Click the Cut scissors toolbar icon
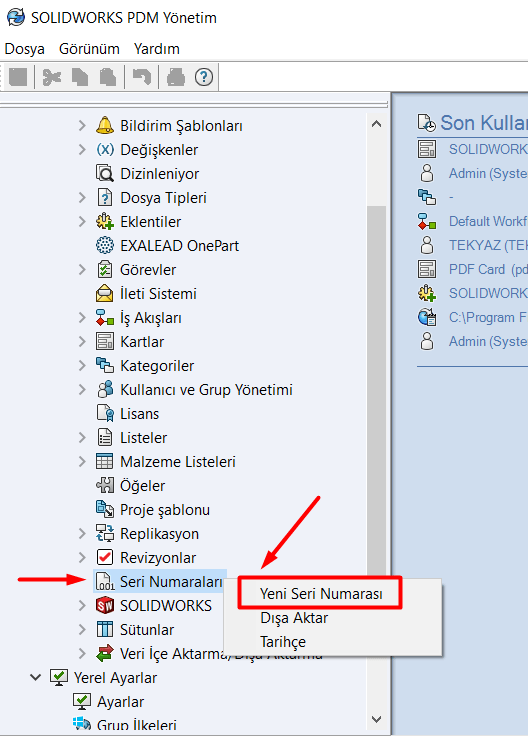The width and height of the screenshot is (528, 737). [x=52, y=77]
